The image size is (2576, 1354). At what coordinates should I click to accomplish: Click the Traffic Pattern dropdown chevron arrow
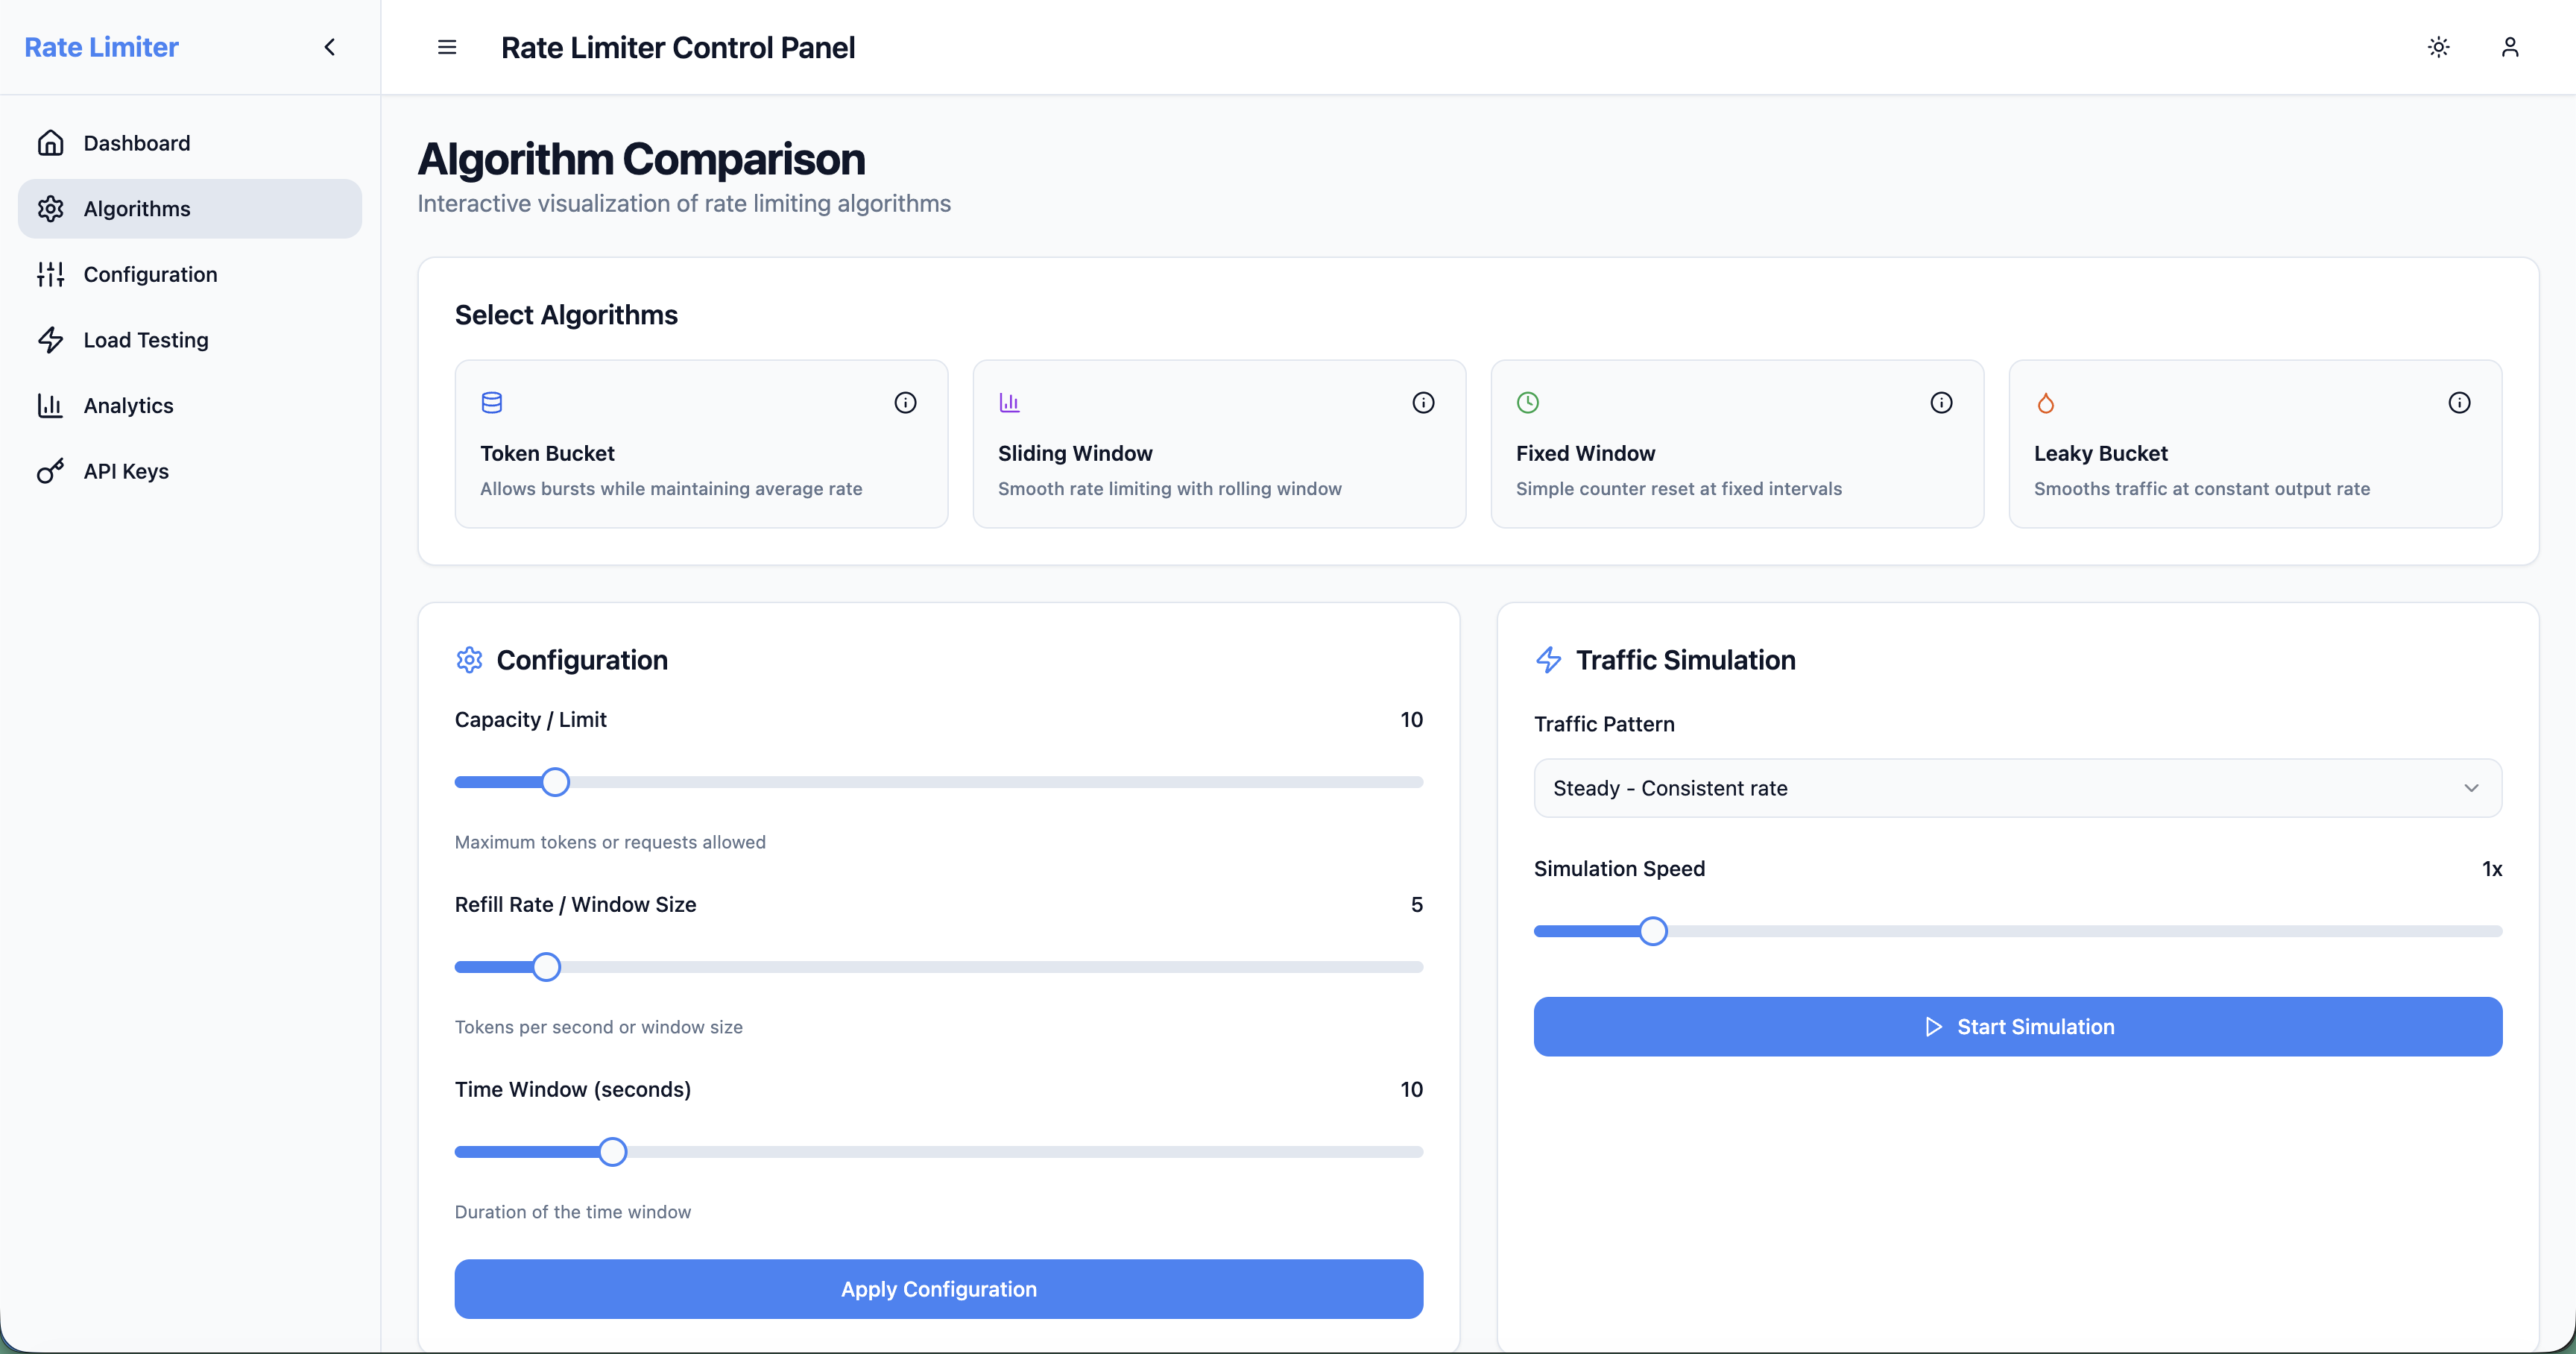[x=2471, y=788]
